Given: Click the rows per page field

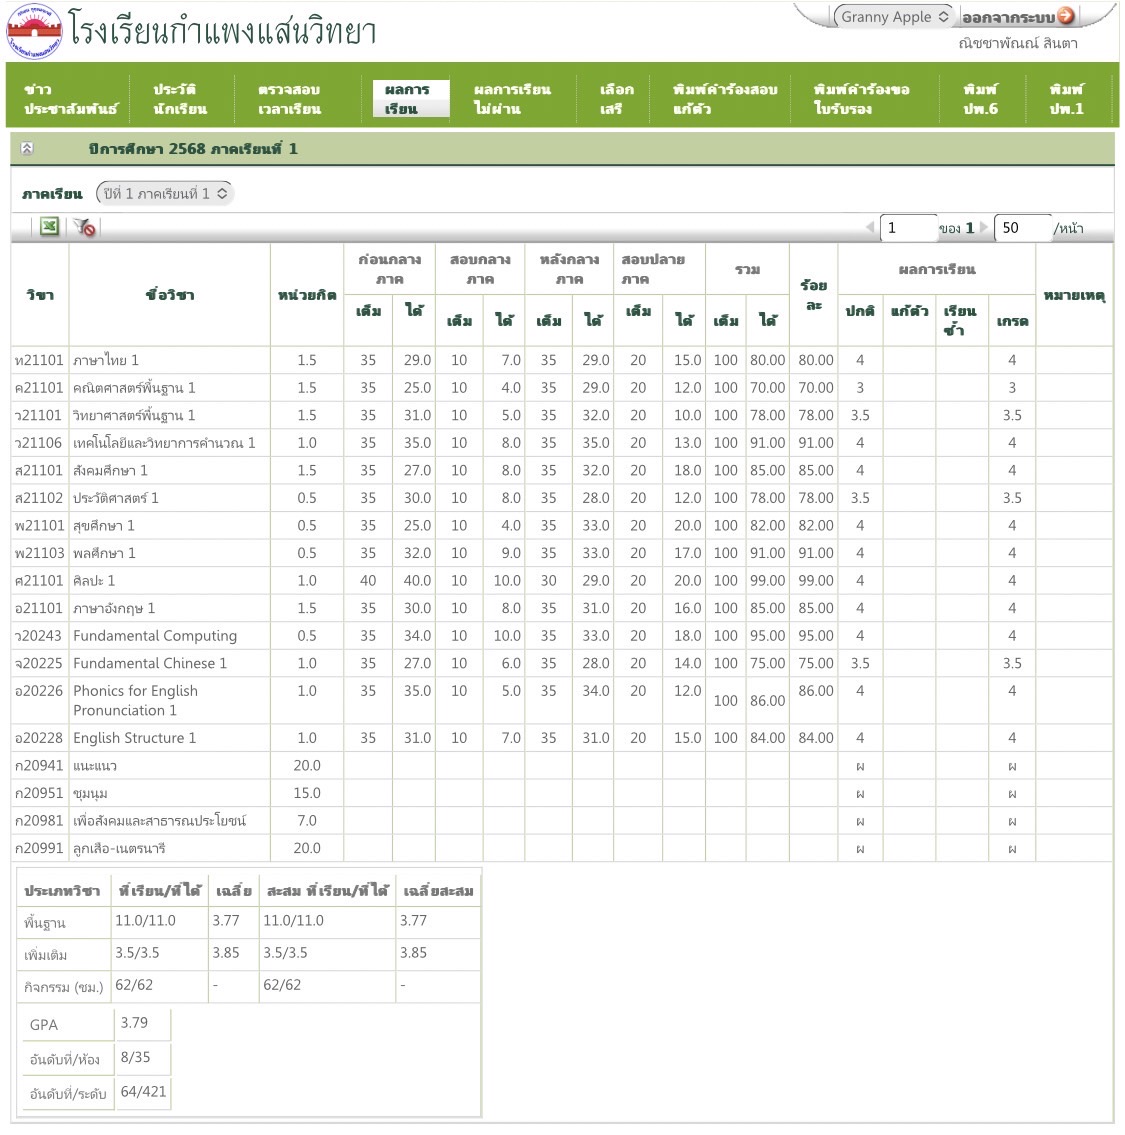Looking at the screenshot, I should pos(1021,228).
